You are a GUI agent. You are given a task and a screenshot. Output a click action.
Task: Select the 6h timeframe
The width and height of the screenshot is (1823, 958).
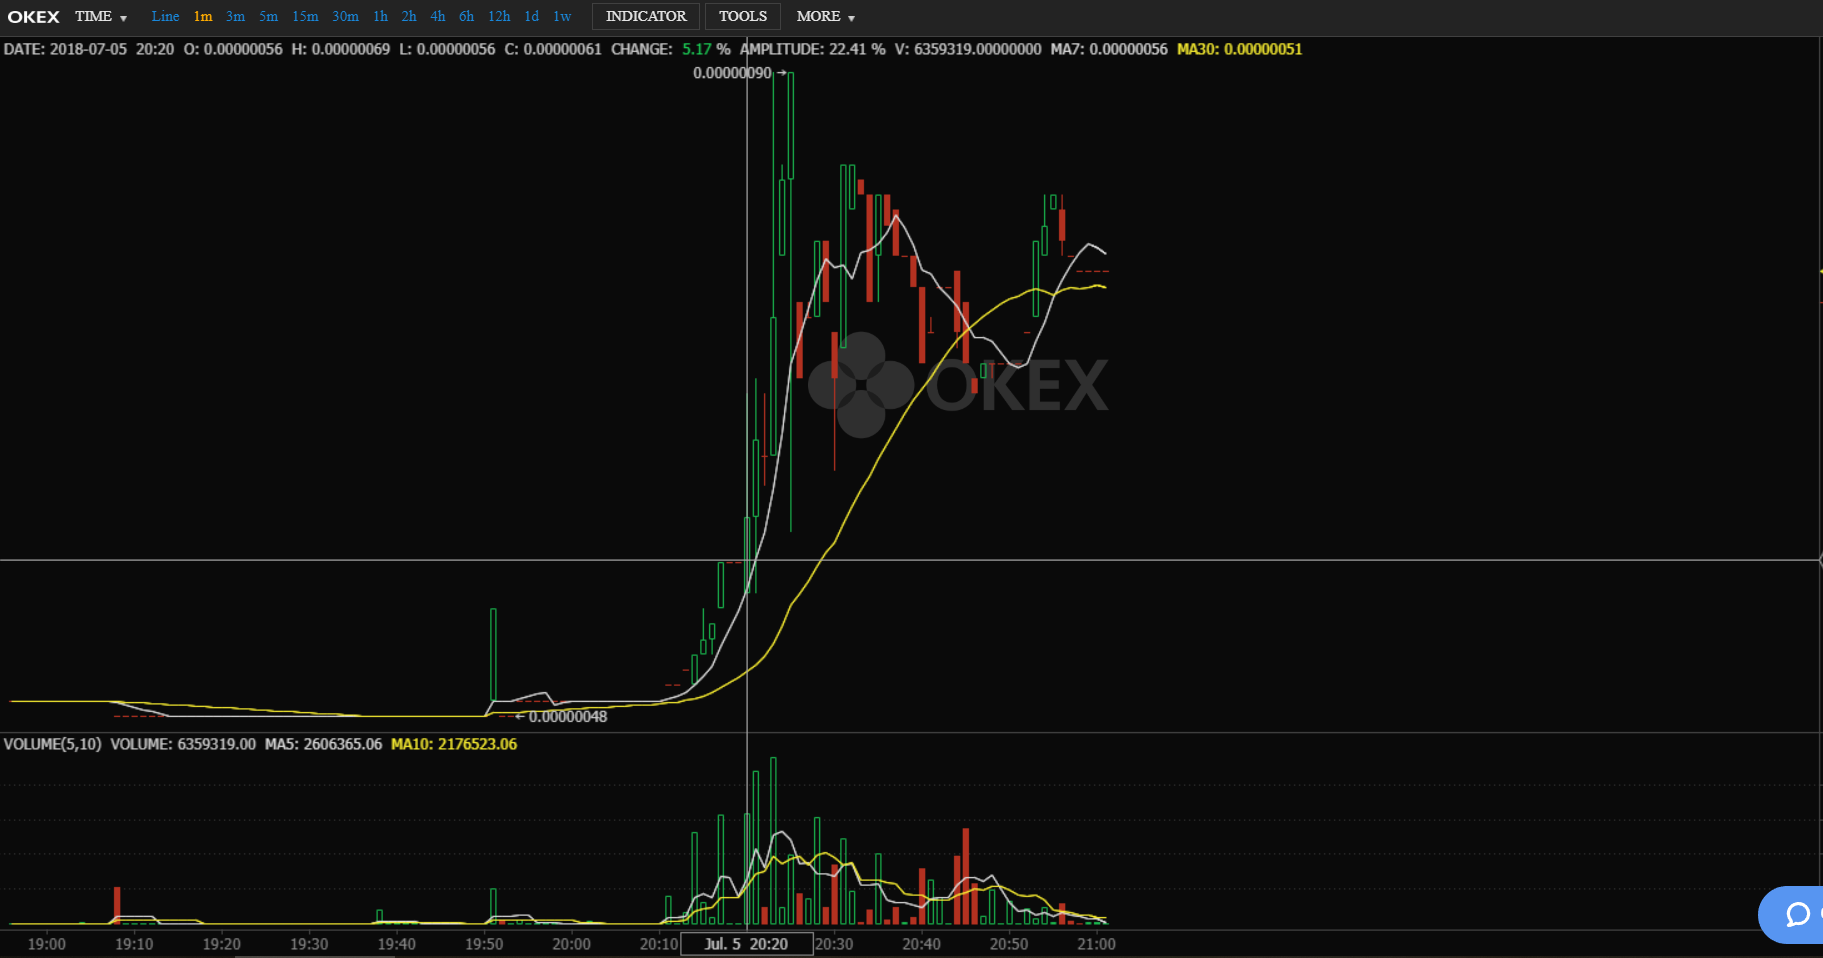pyautogui.click(x=466, y=16)
